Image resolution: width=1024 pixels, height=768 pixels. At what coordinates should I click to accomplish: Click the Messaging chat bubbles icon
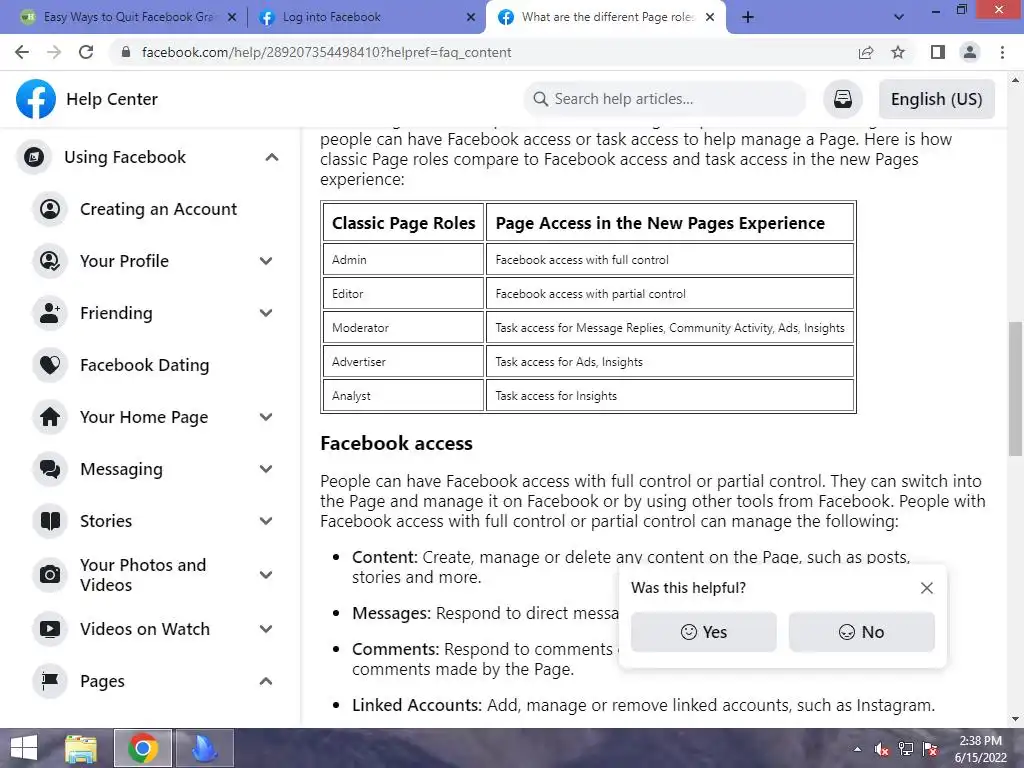pyautogui.click(x=50, y=469)
